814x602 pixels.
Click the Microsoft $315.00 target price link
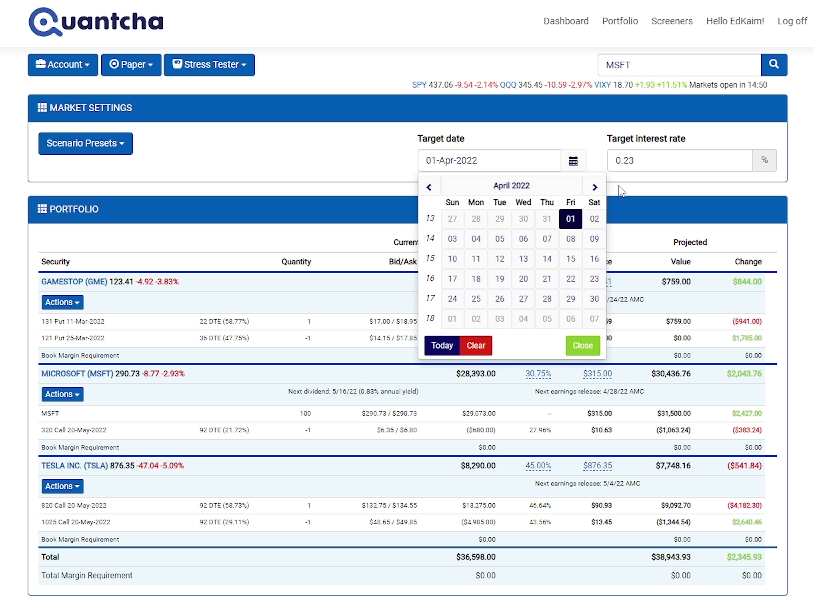pyautogui.click(x=598, y=373)
